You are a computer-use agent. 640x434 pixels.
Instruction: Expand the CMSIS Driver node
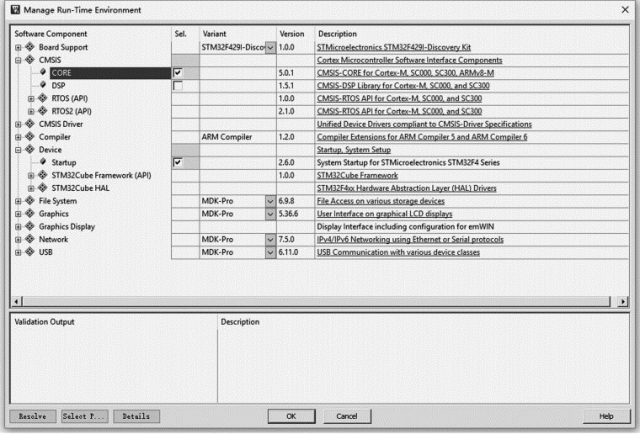tap(18, 124)
